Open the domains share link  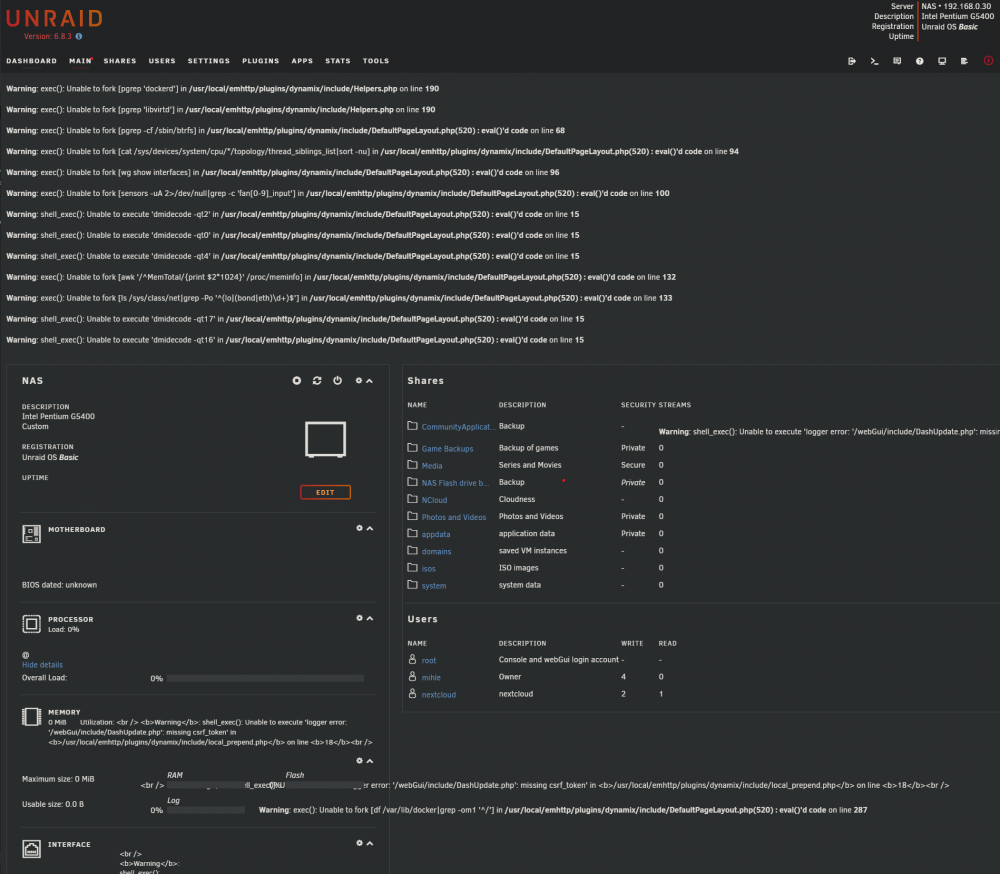click(x=436, y=552)
